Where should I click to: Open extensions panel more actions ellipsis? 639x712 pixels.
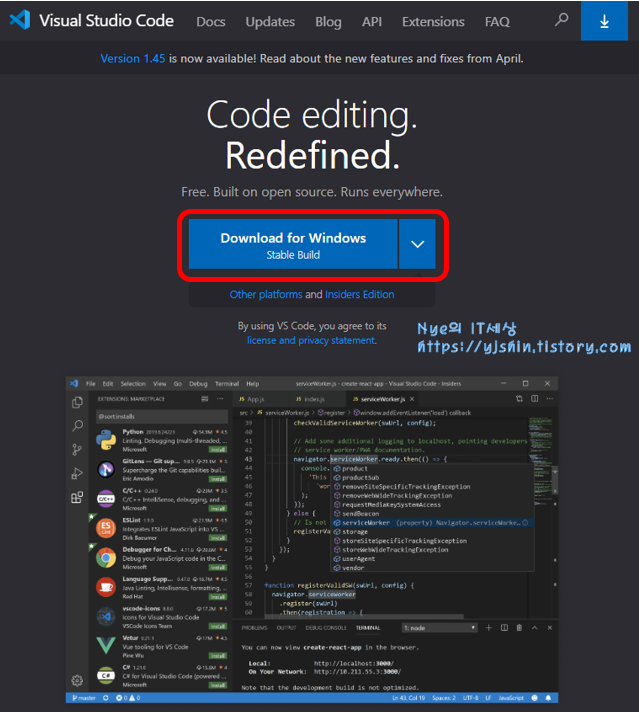click(x=220, y=399)
